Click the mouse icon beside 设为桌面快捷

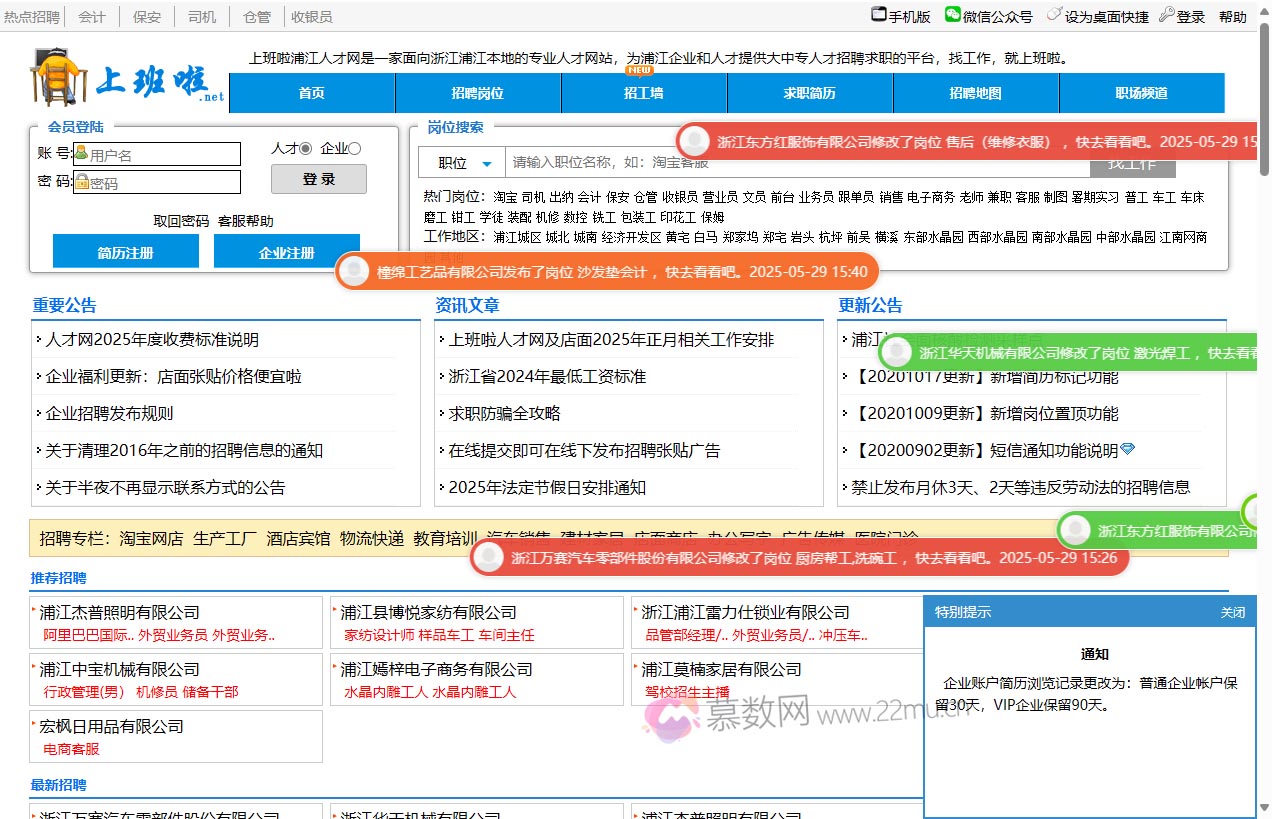[1054, 14]
